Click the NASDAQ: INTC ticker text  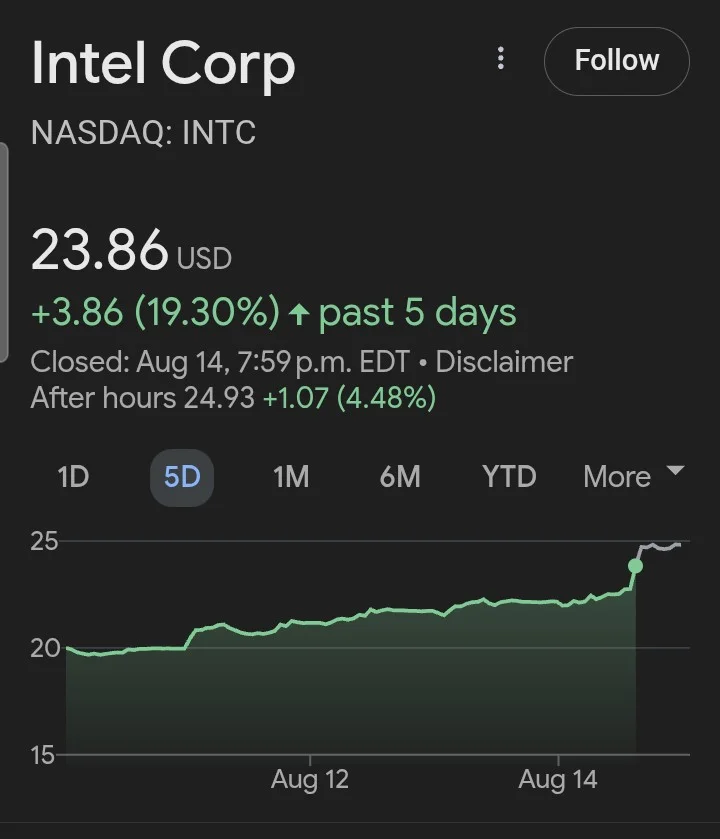143,133
